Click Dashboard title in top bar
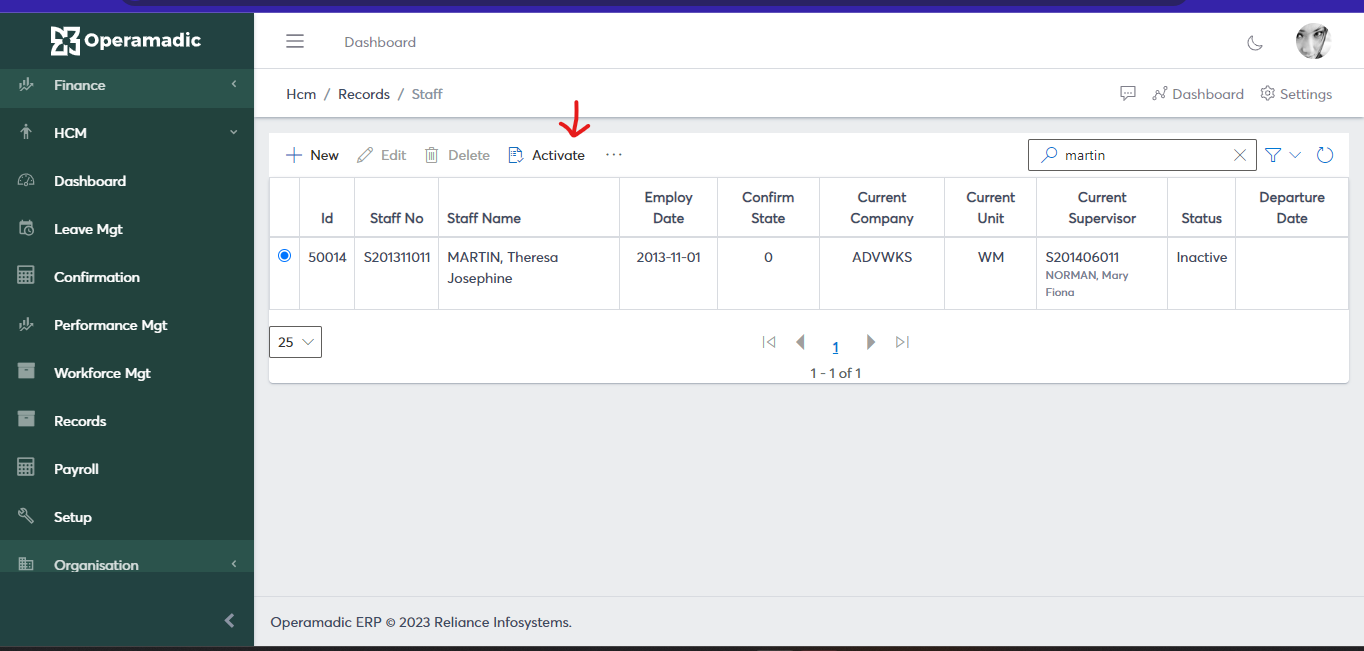 [380, 42]
